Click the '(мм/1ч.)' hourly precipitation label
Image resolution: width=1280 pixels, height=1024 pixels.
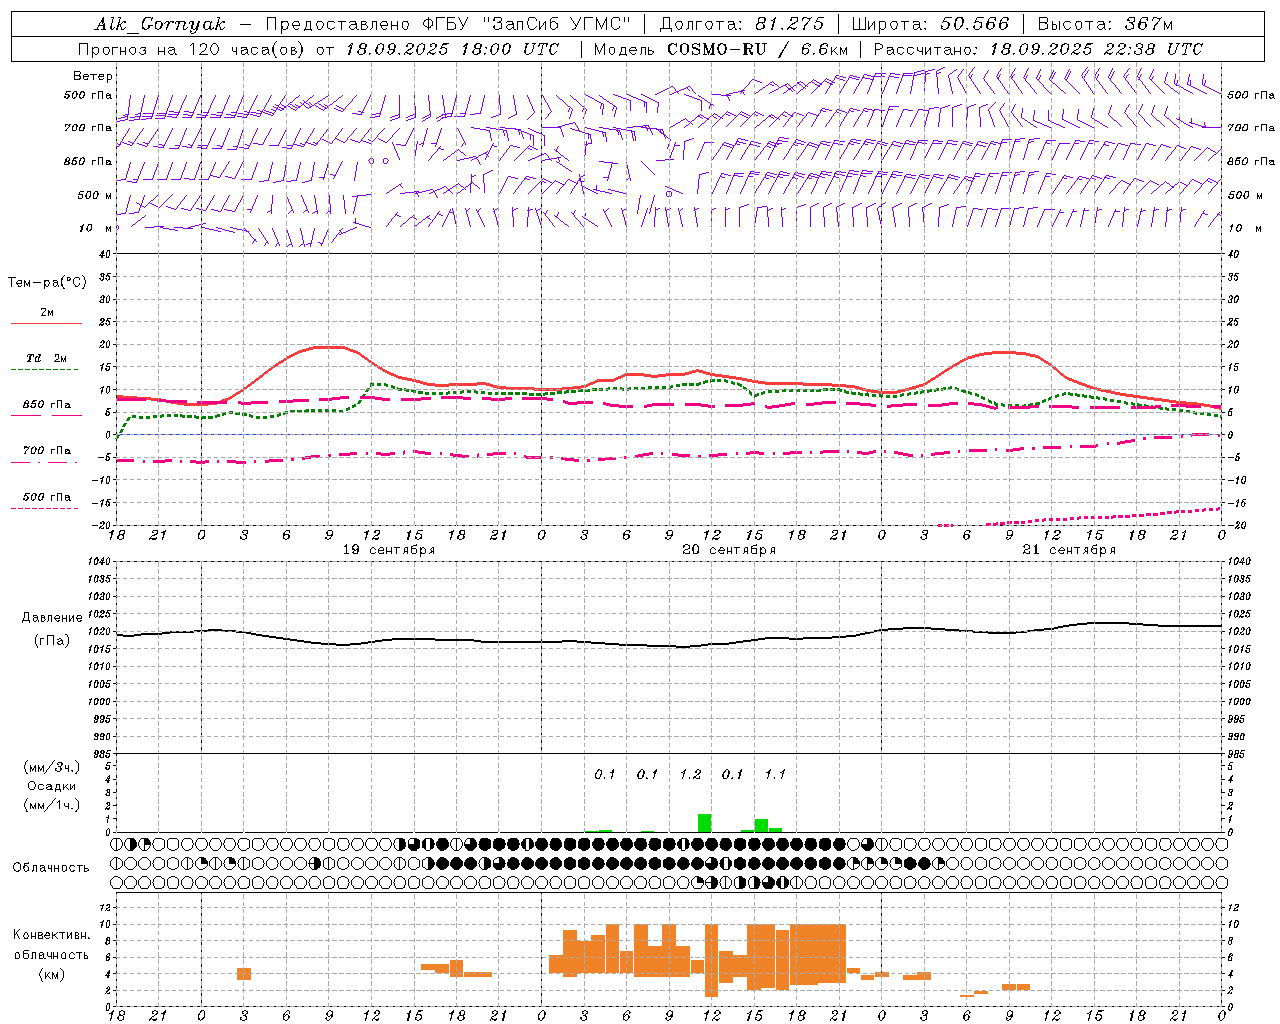coord(51,805)
